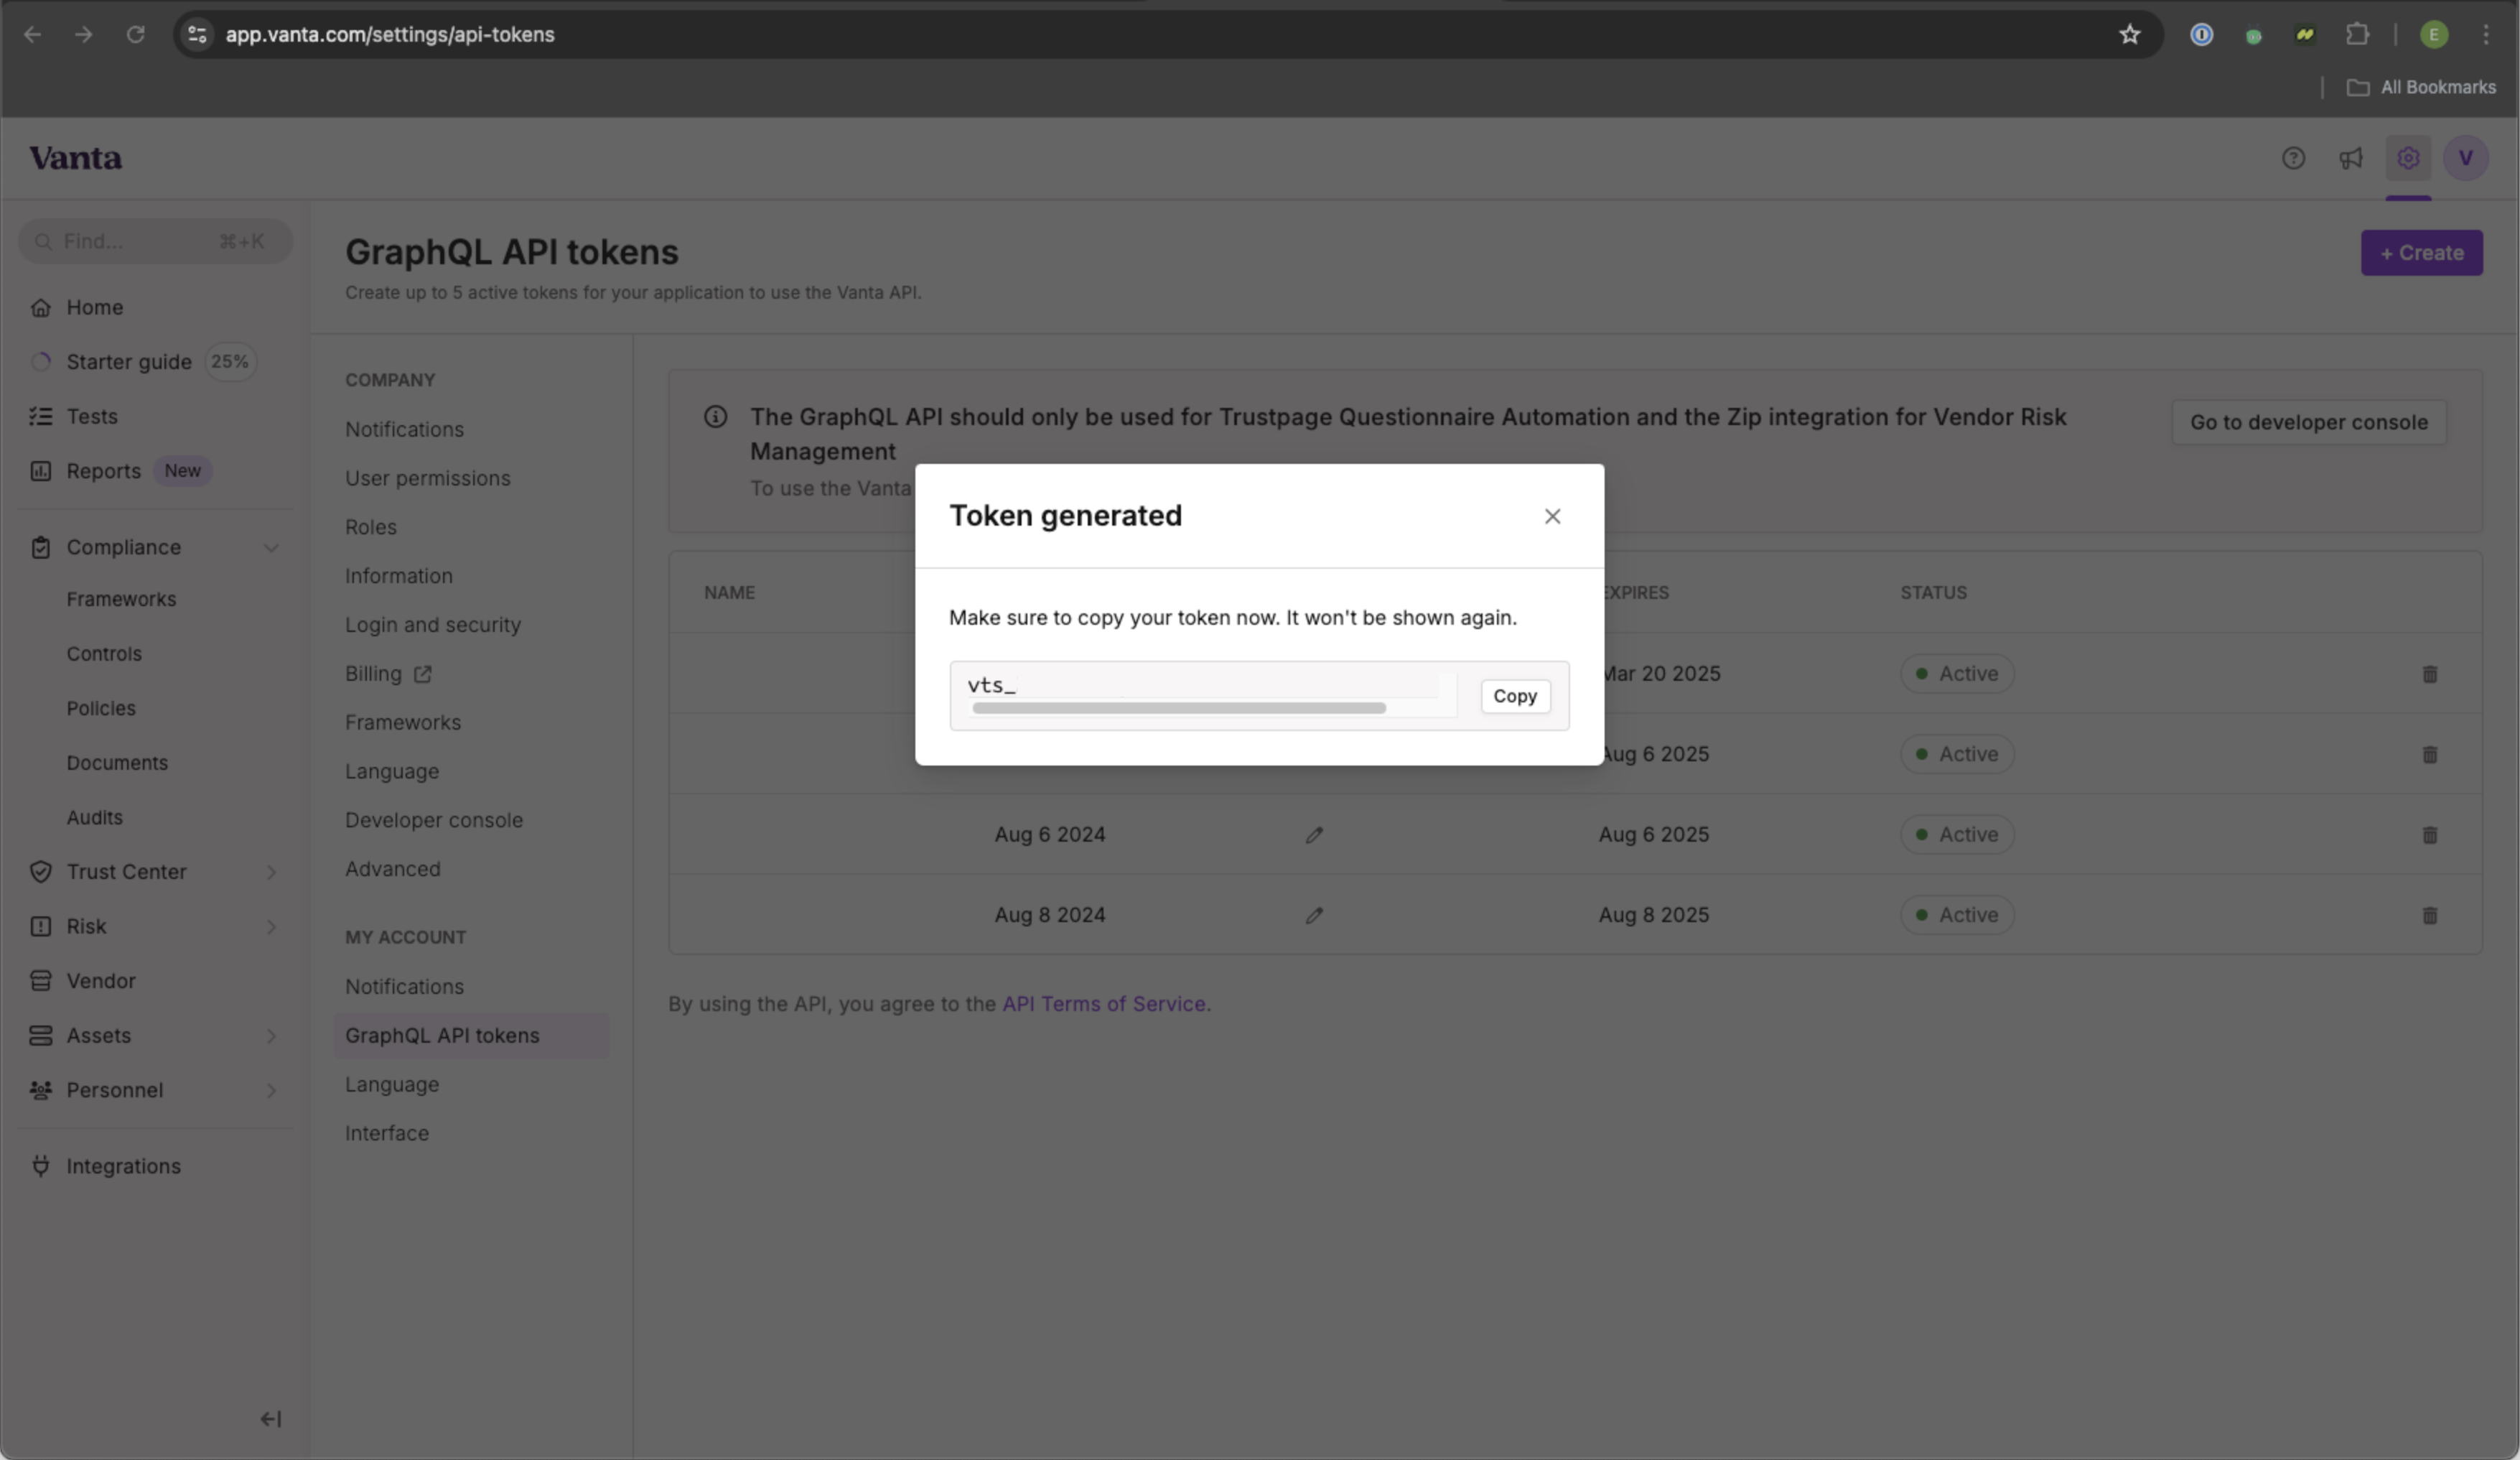Image resolution: width=2520 pixels, height=1460 pixels.
Task: Open Billing external link
Action: 388,674
